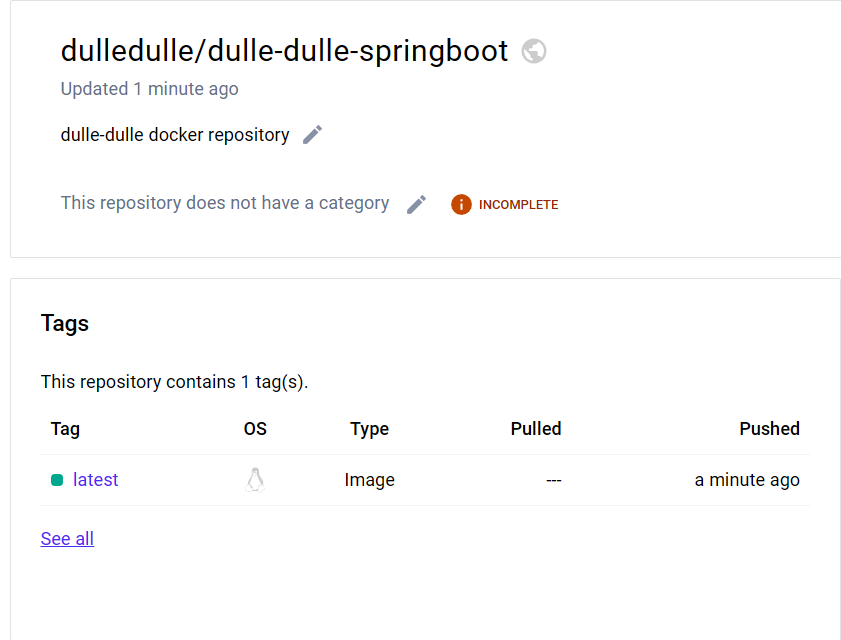Edit the repository category pencil icon
Image resolution: width=841 pixels, height=640 pixels.
(416, 204)
